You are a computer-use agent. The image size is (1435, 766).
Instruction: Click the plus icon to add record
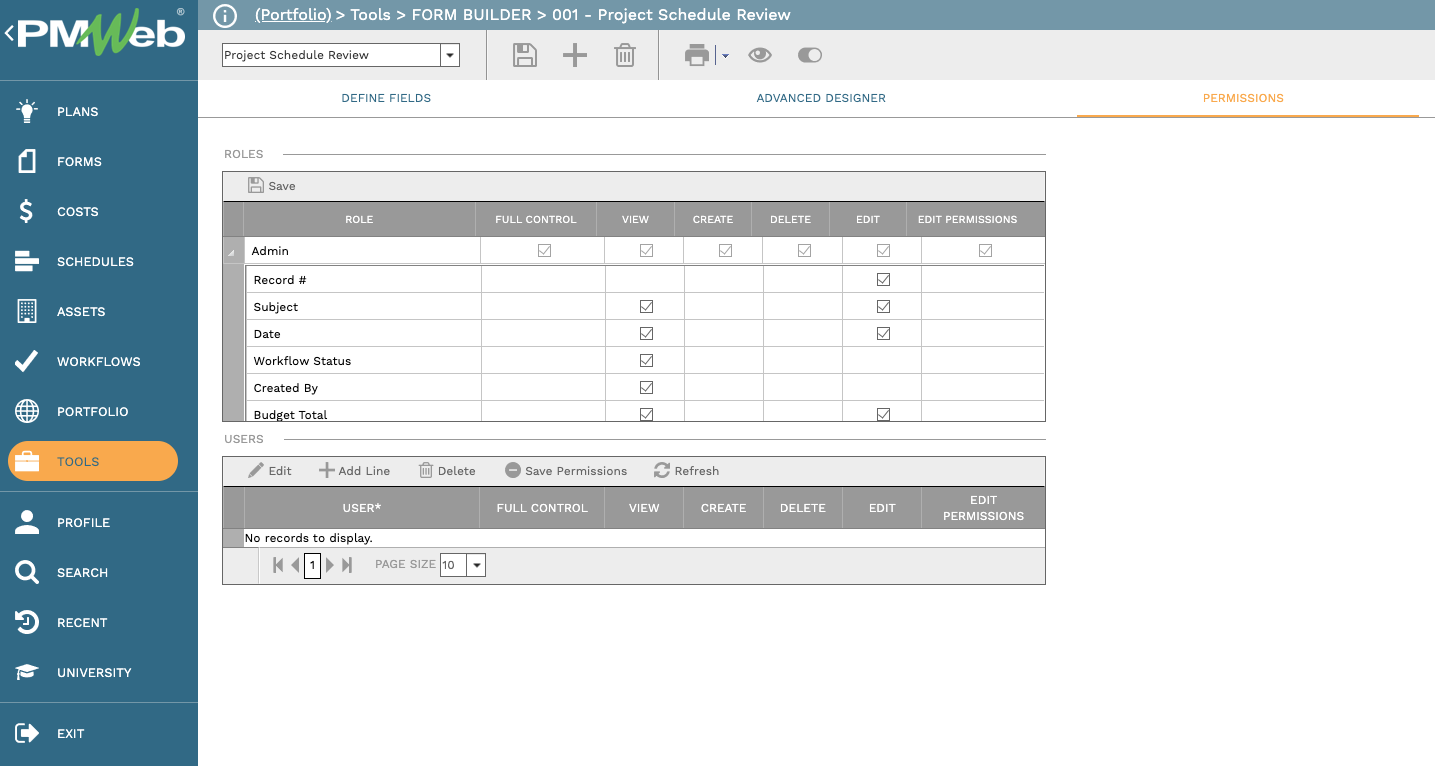[575, 55]
